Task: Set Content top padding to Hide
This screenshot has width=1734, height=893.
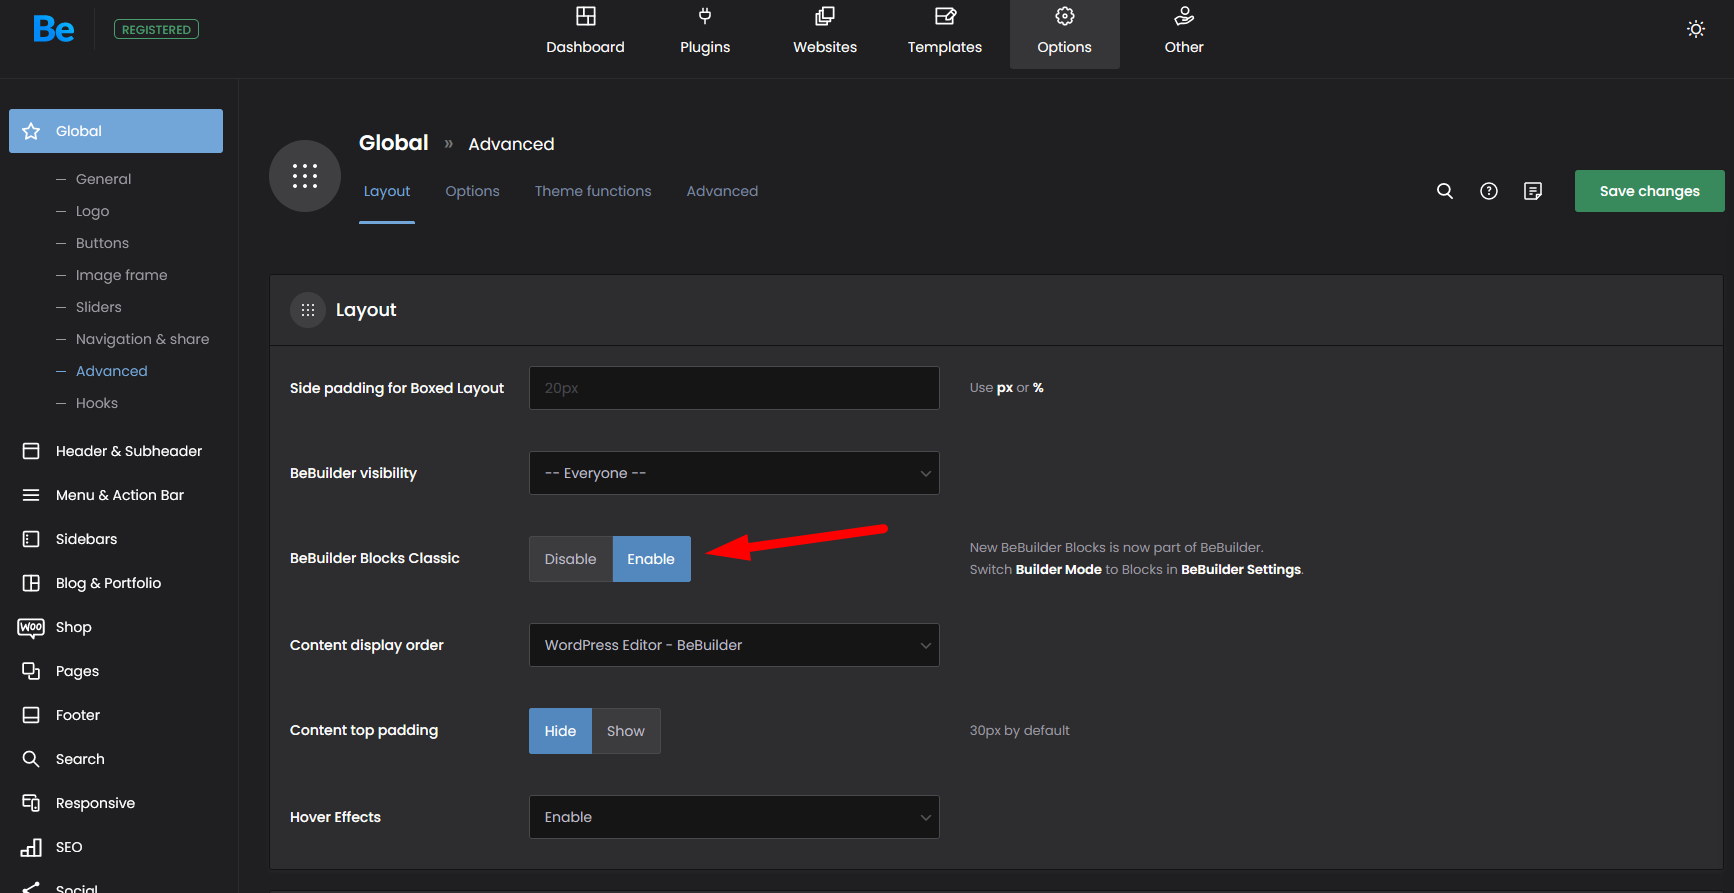Action: (560, 731)
